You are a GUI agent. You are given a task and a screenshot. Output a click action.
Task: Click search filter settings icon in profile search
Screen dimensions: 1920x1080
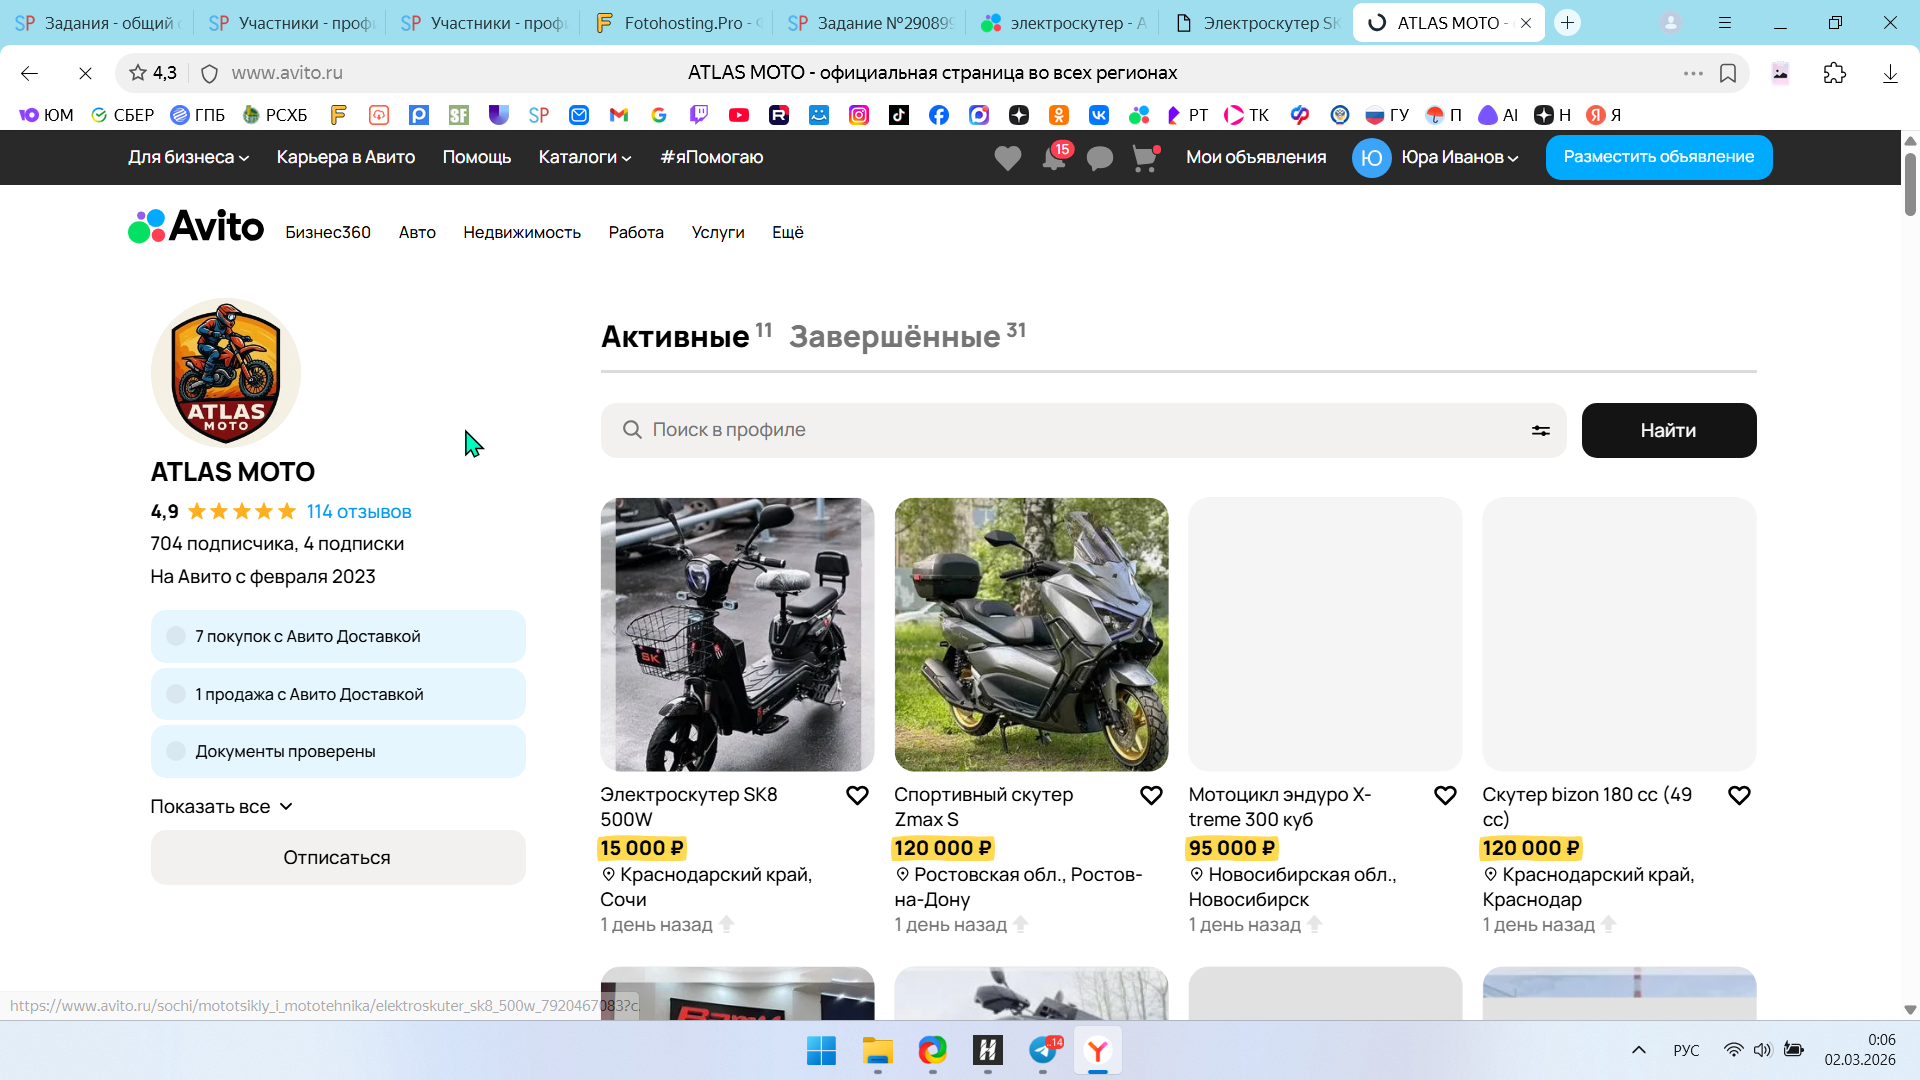tap(1540, 431)
